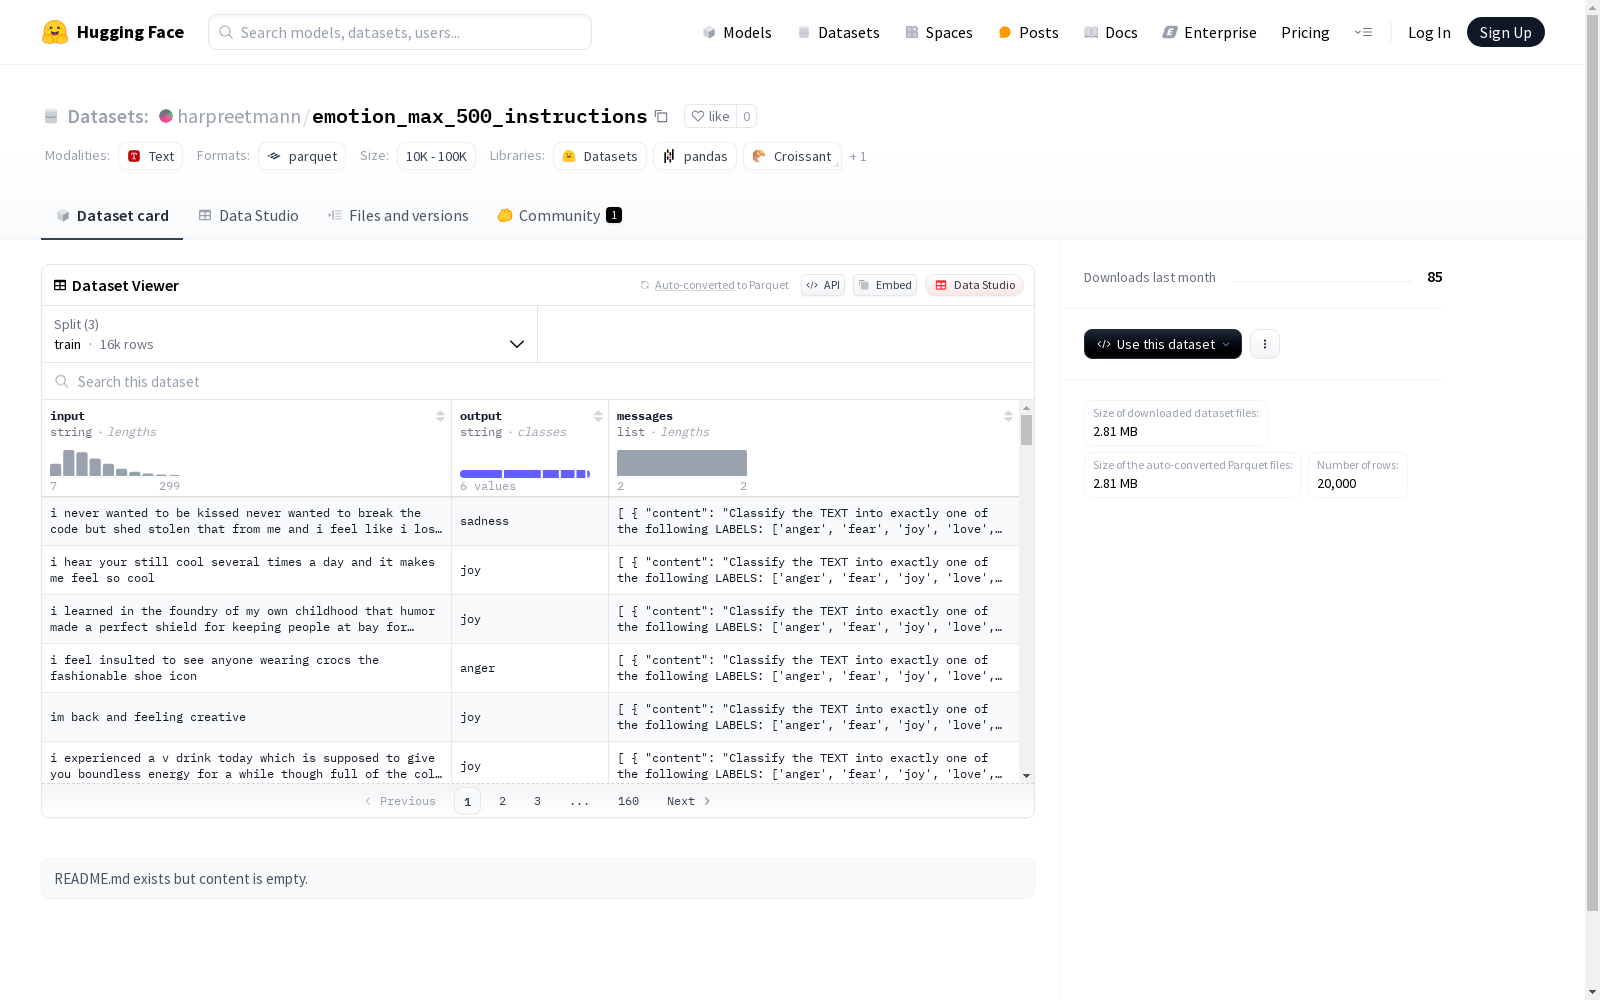Click the harpreetmann avatar icon
Viewport: 1600px width, 1000px height.
(x=166, y=116)
